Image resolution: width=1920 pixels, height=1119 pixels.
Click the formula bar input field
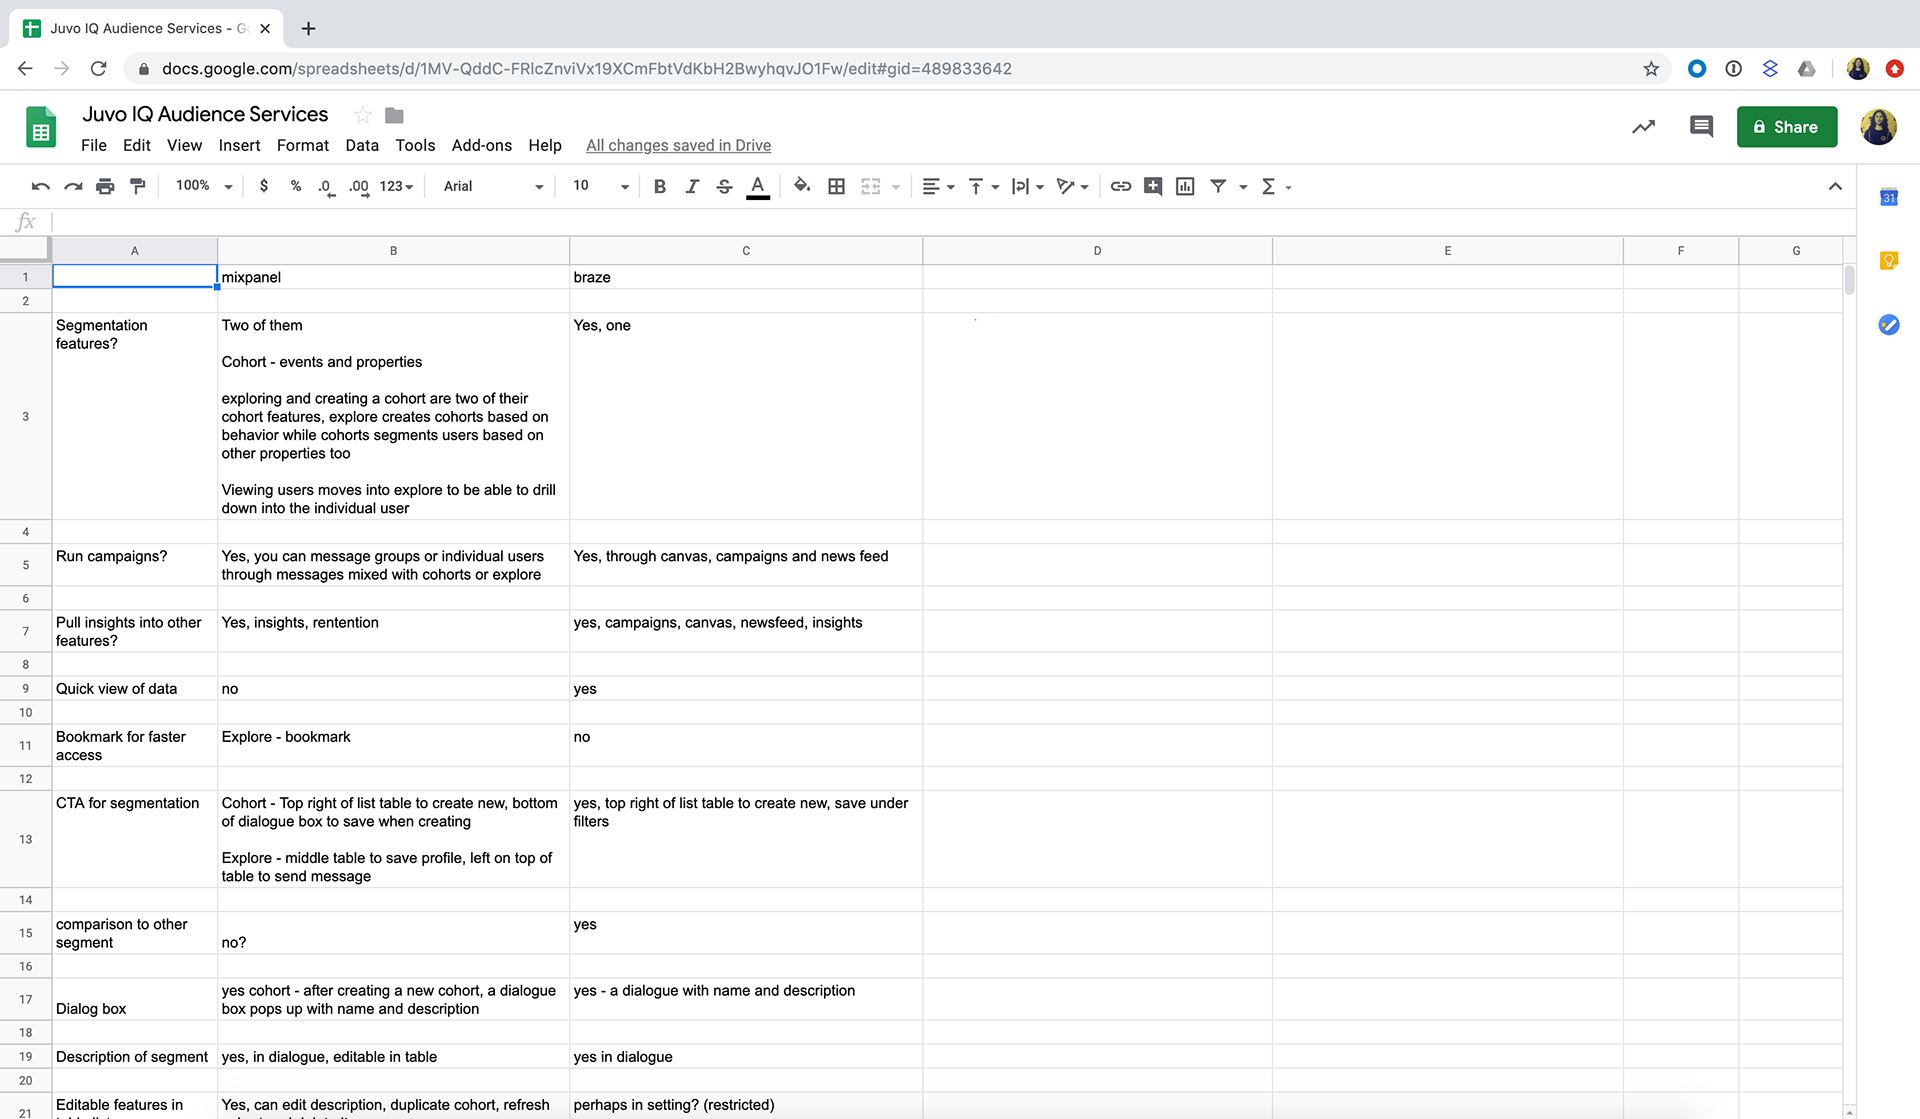pyautogui.click(x=900, y=222)
